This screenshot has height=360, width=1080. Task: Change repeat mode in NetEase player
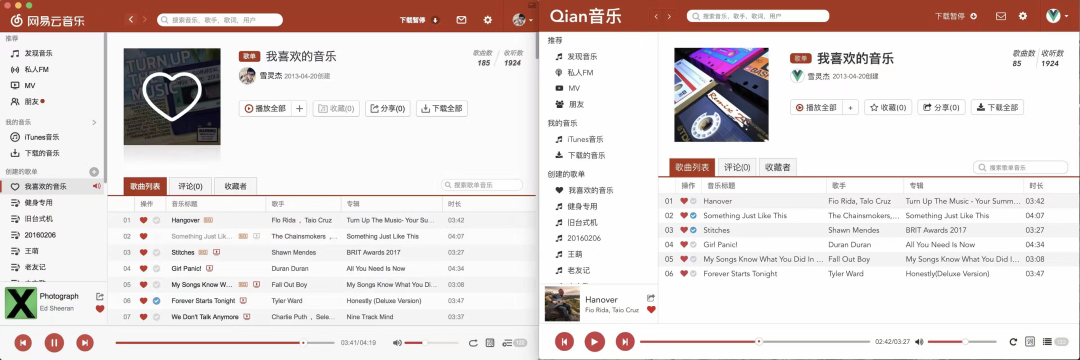pyautogui.click(x=472, y=343)
